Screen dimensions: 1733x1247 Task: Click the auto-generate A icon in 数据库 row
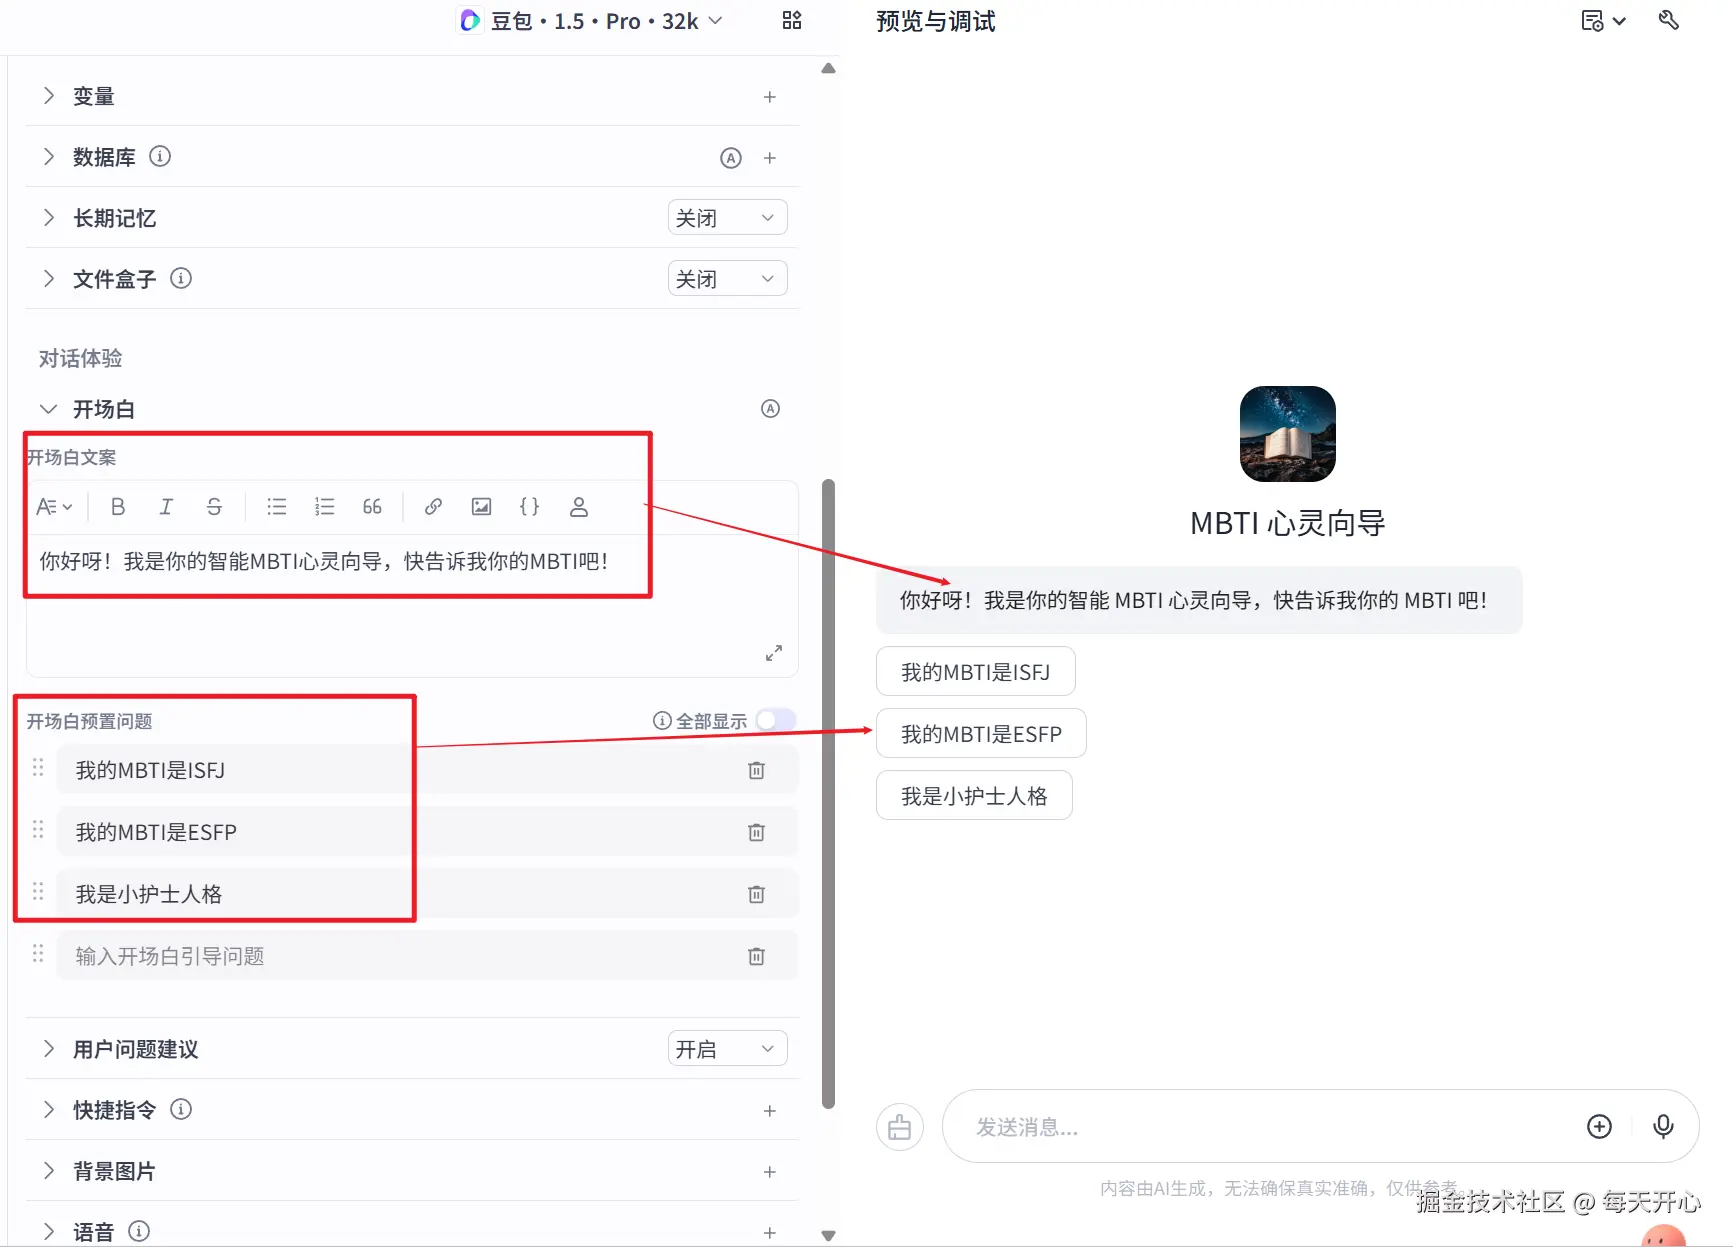pos(731,158)
